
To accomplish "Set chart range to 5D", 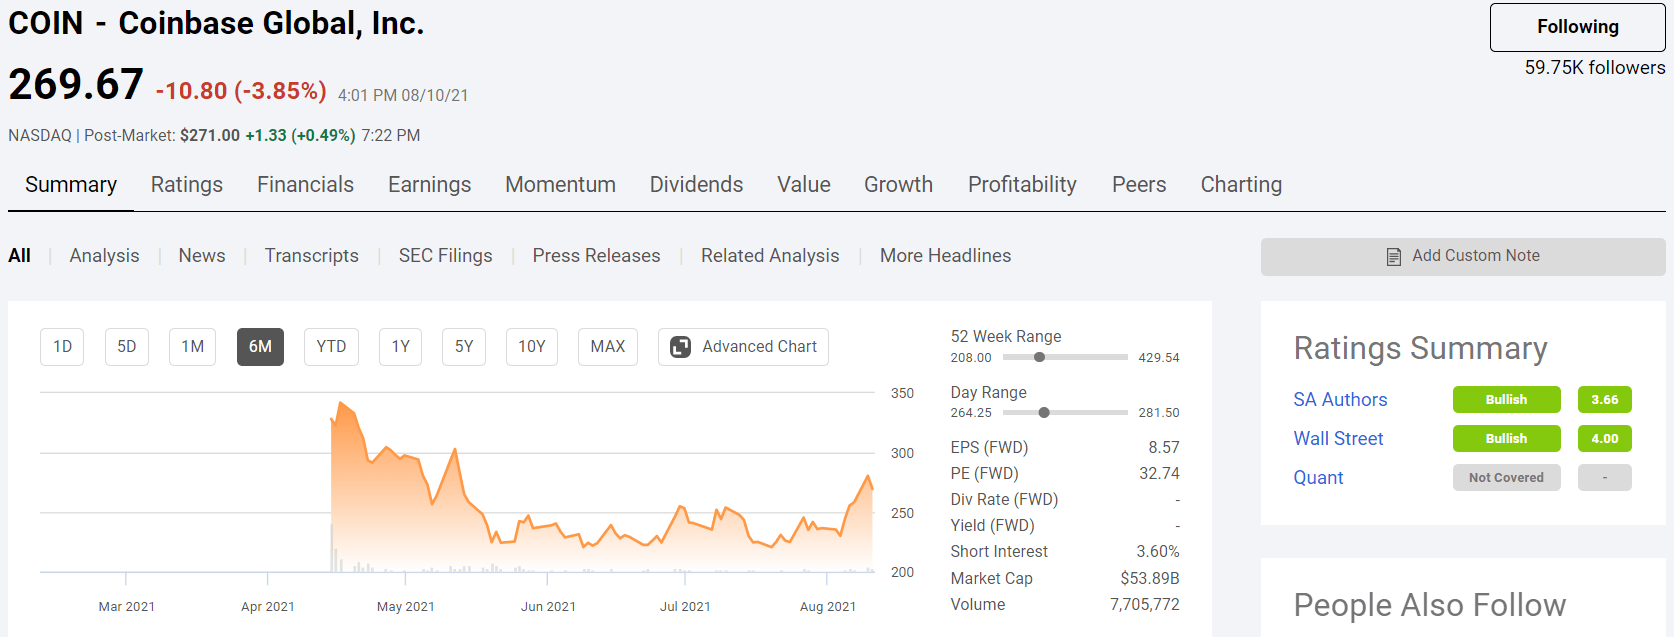I will 127,347.
